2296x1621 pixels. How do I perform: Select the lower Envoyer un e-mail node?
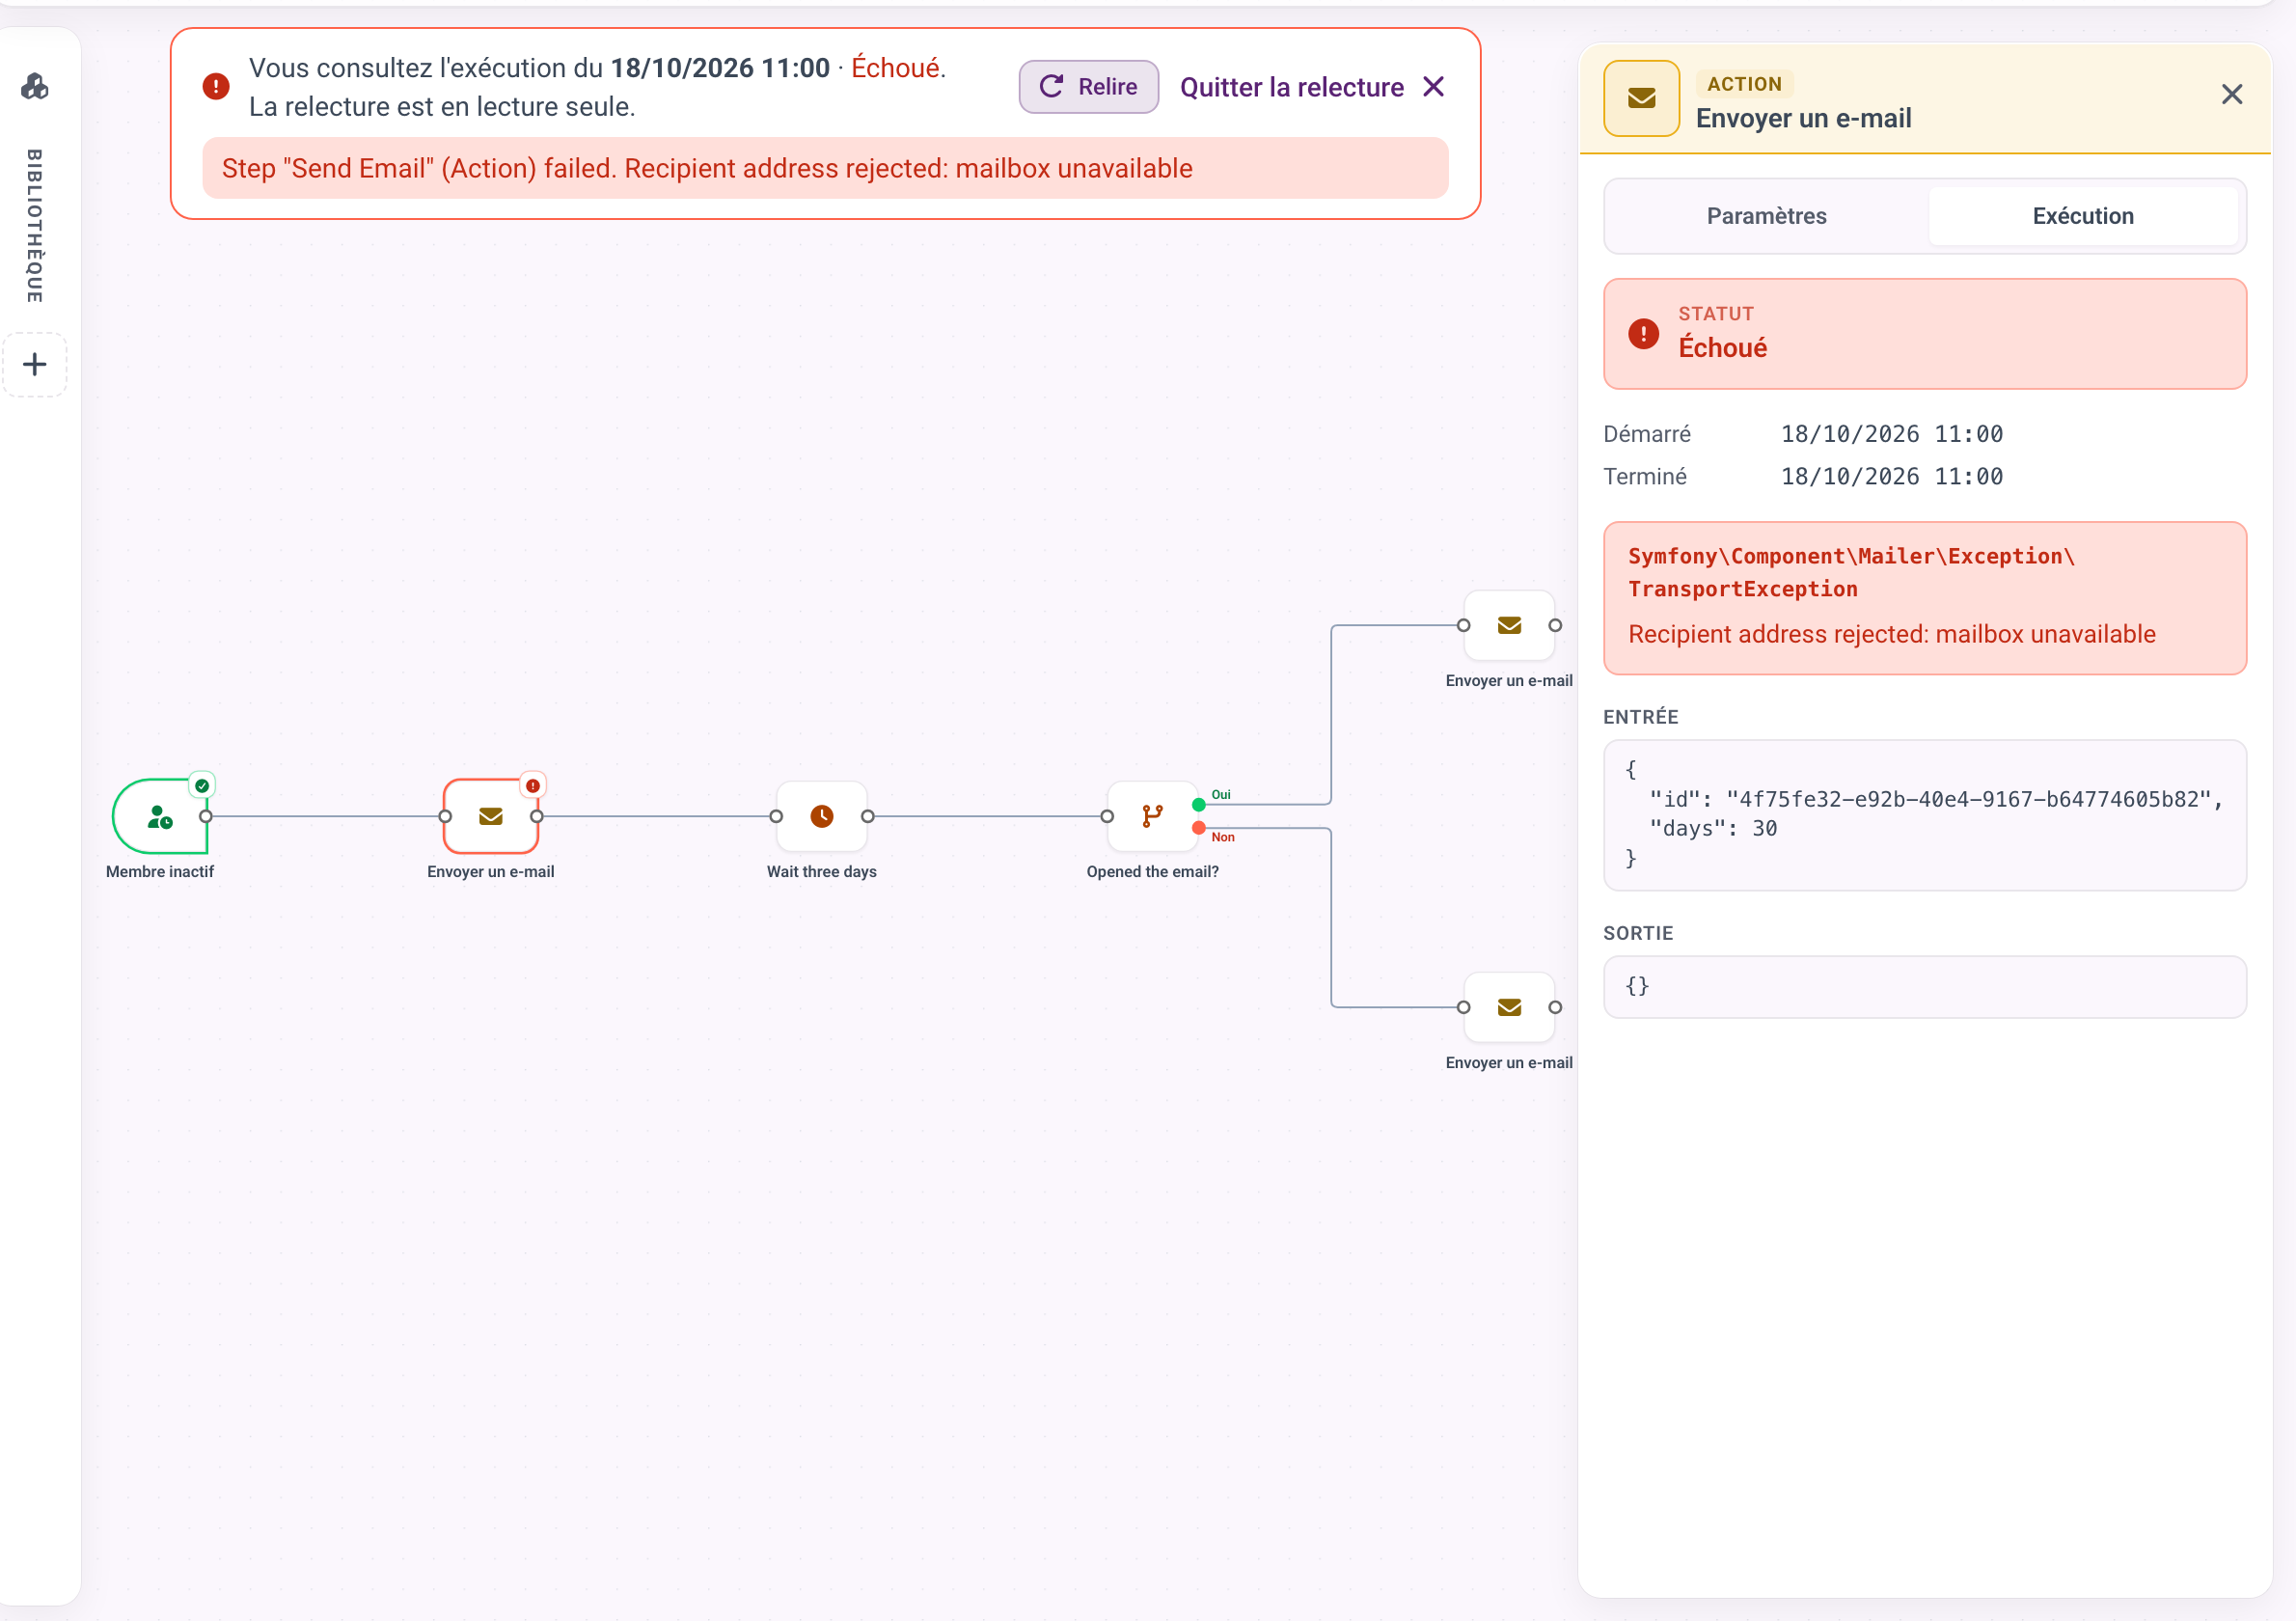(x=1509, y=1007)
